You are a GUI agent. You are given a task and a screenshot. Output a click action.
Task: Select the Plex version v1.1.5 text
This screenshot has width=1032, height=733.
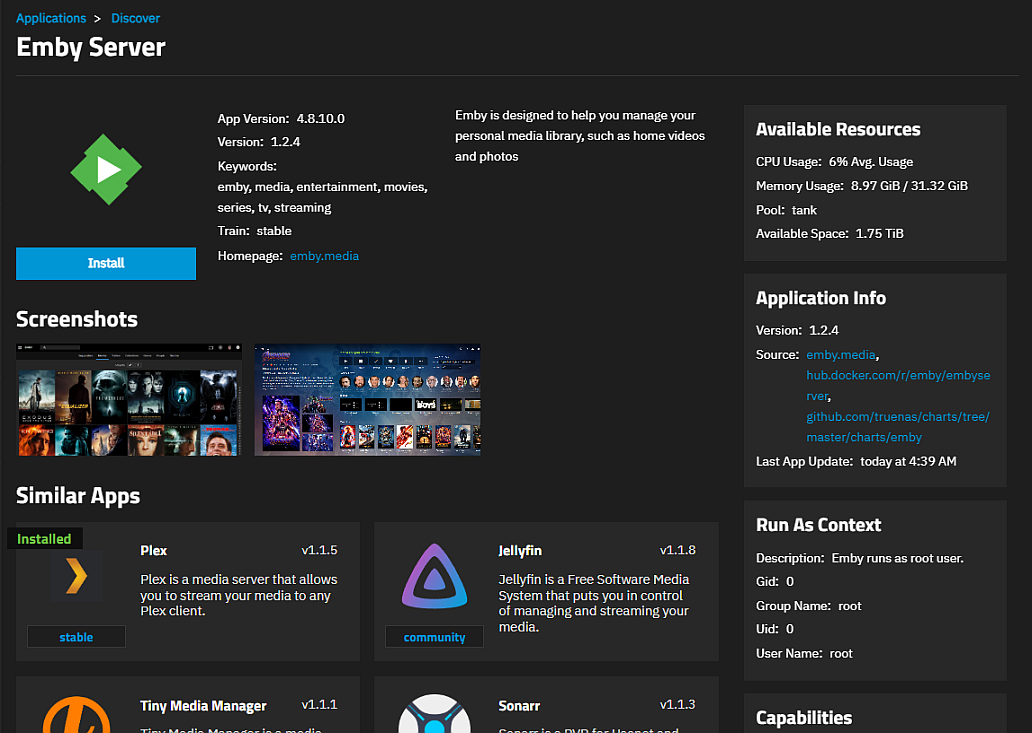319,550
